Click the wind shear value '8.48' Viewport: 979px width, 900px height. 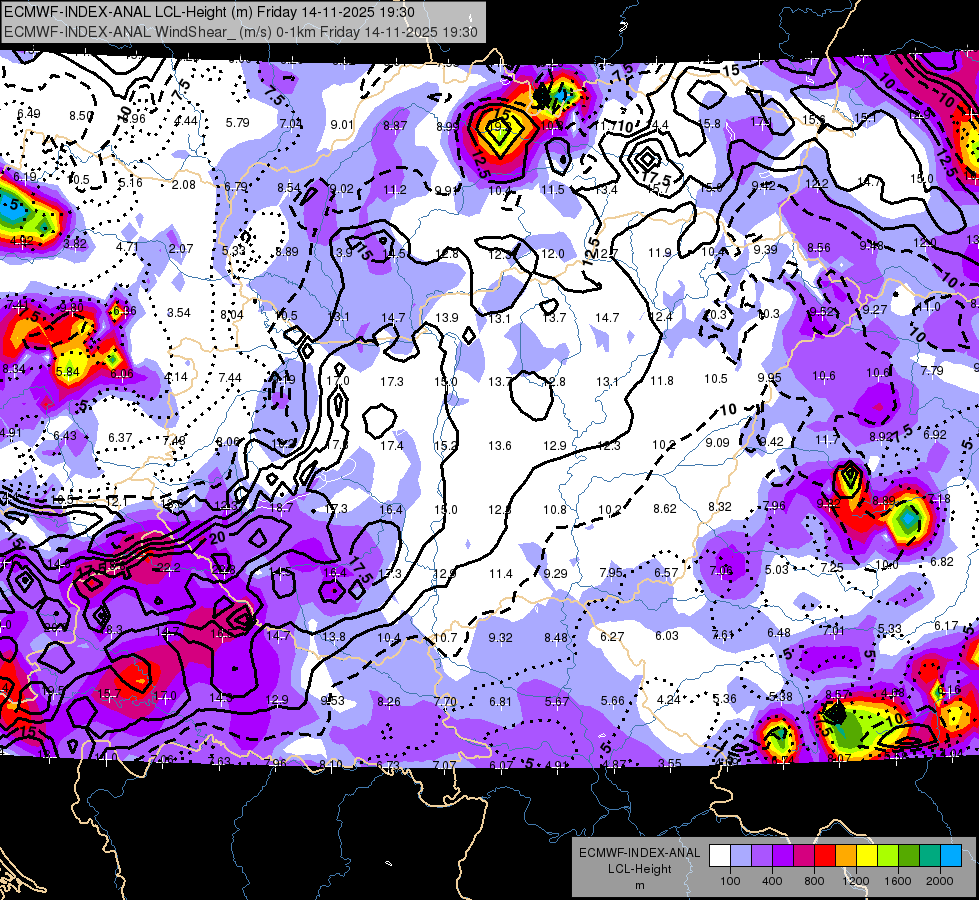[556, 637]
